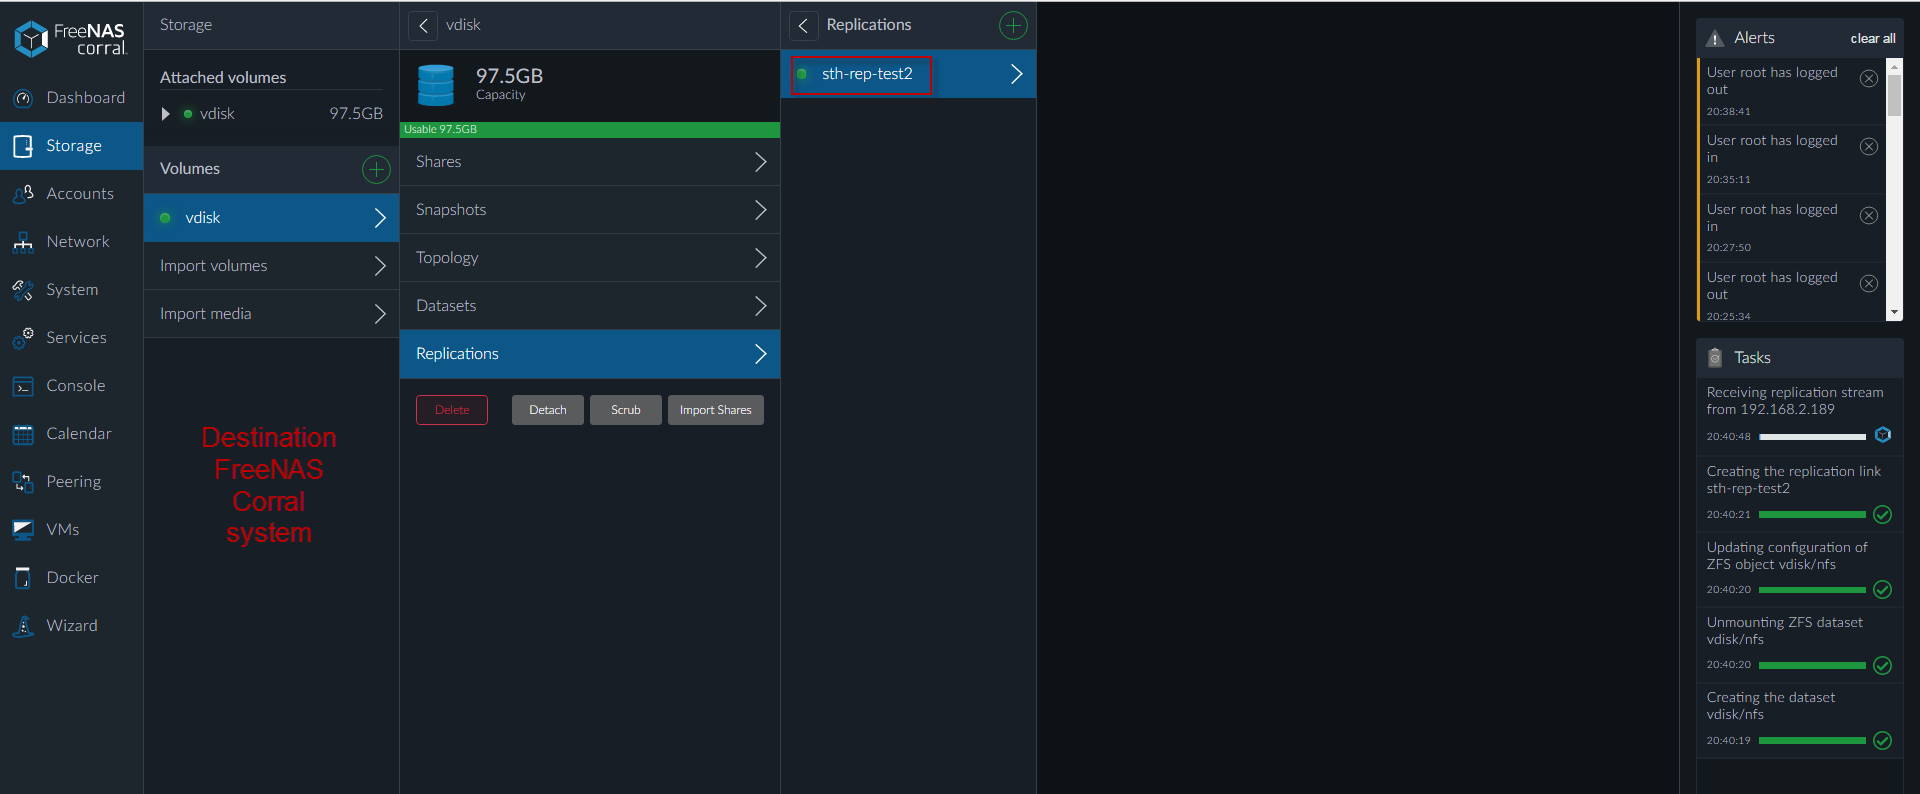Click the Alerts warning triangle icon
The image size is (1920, 794).
point(1715,38)
